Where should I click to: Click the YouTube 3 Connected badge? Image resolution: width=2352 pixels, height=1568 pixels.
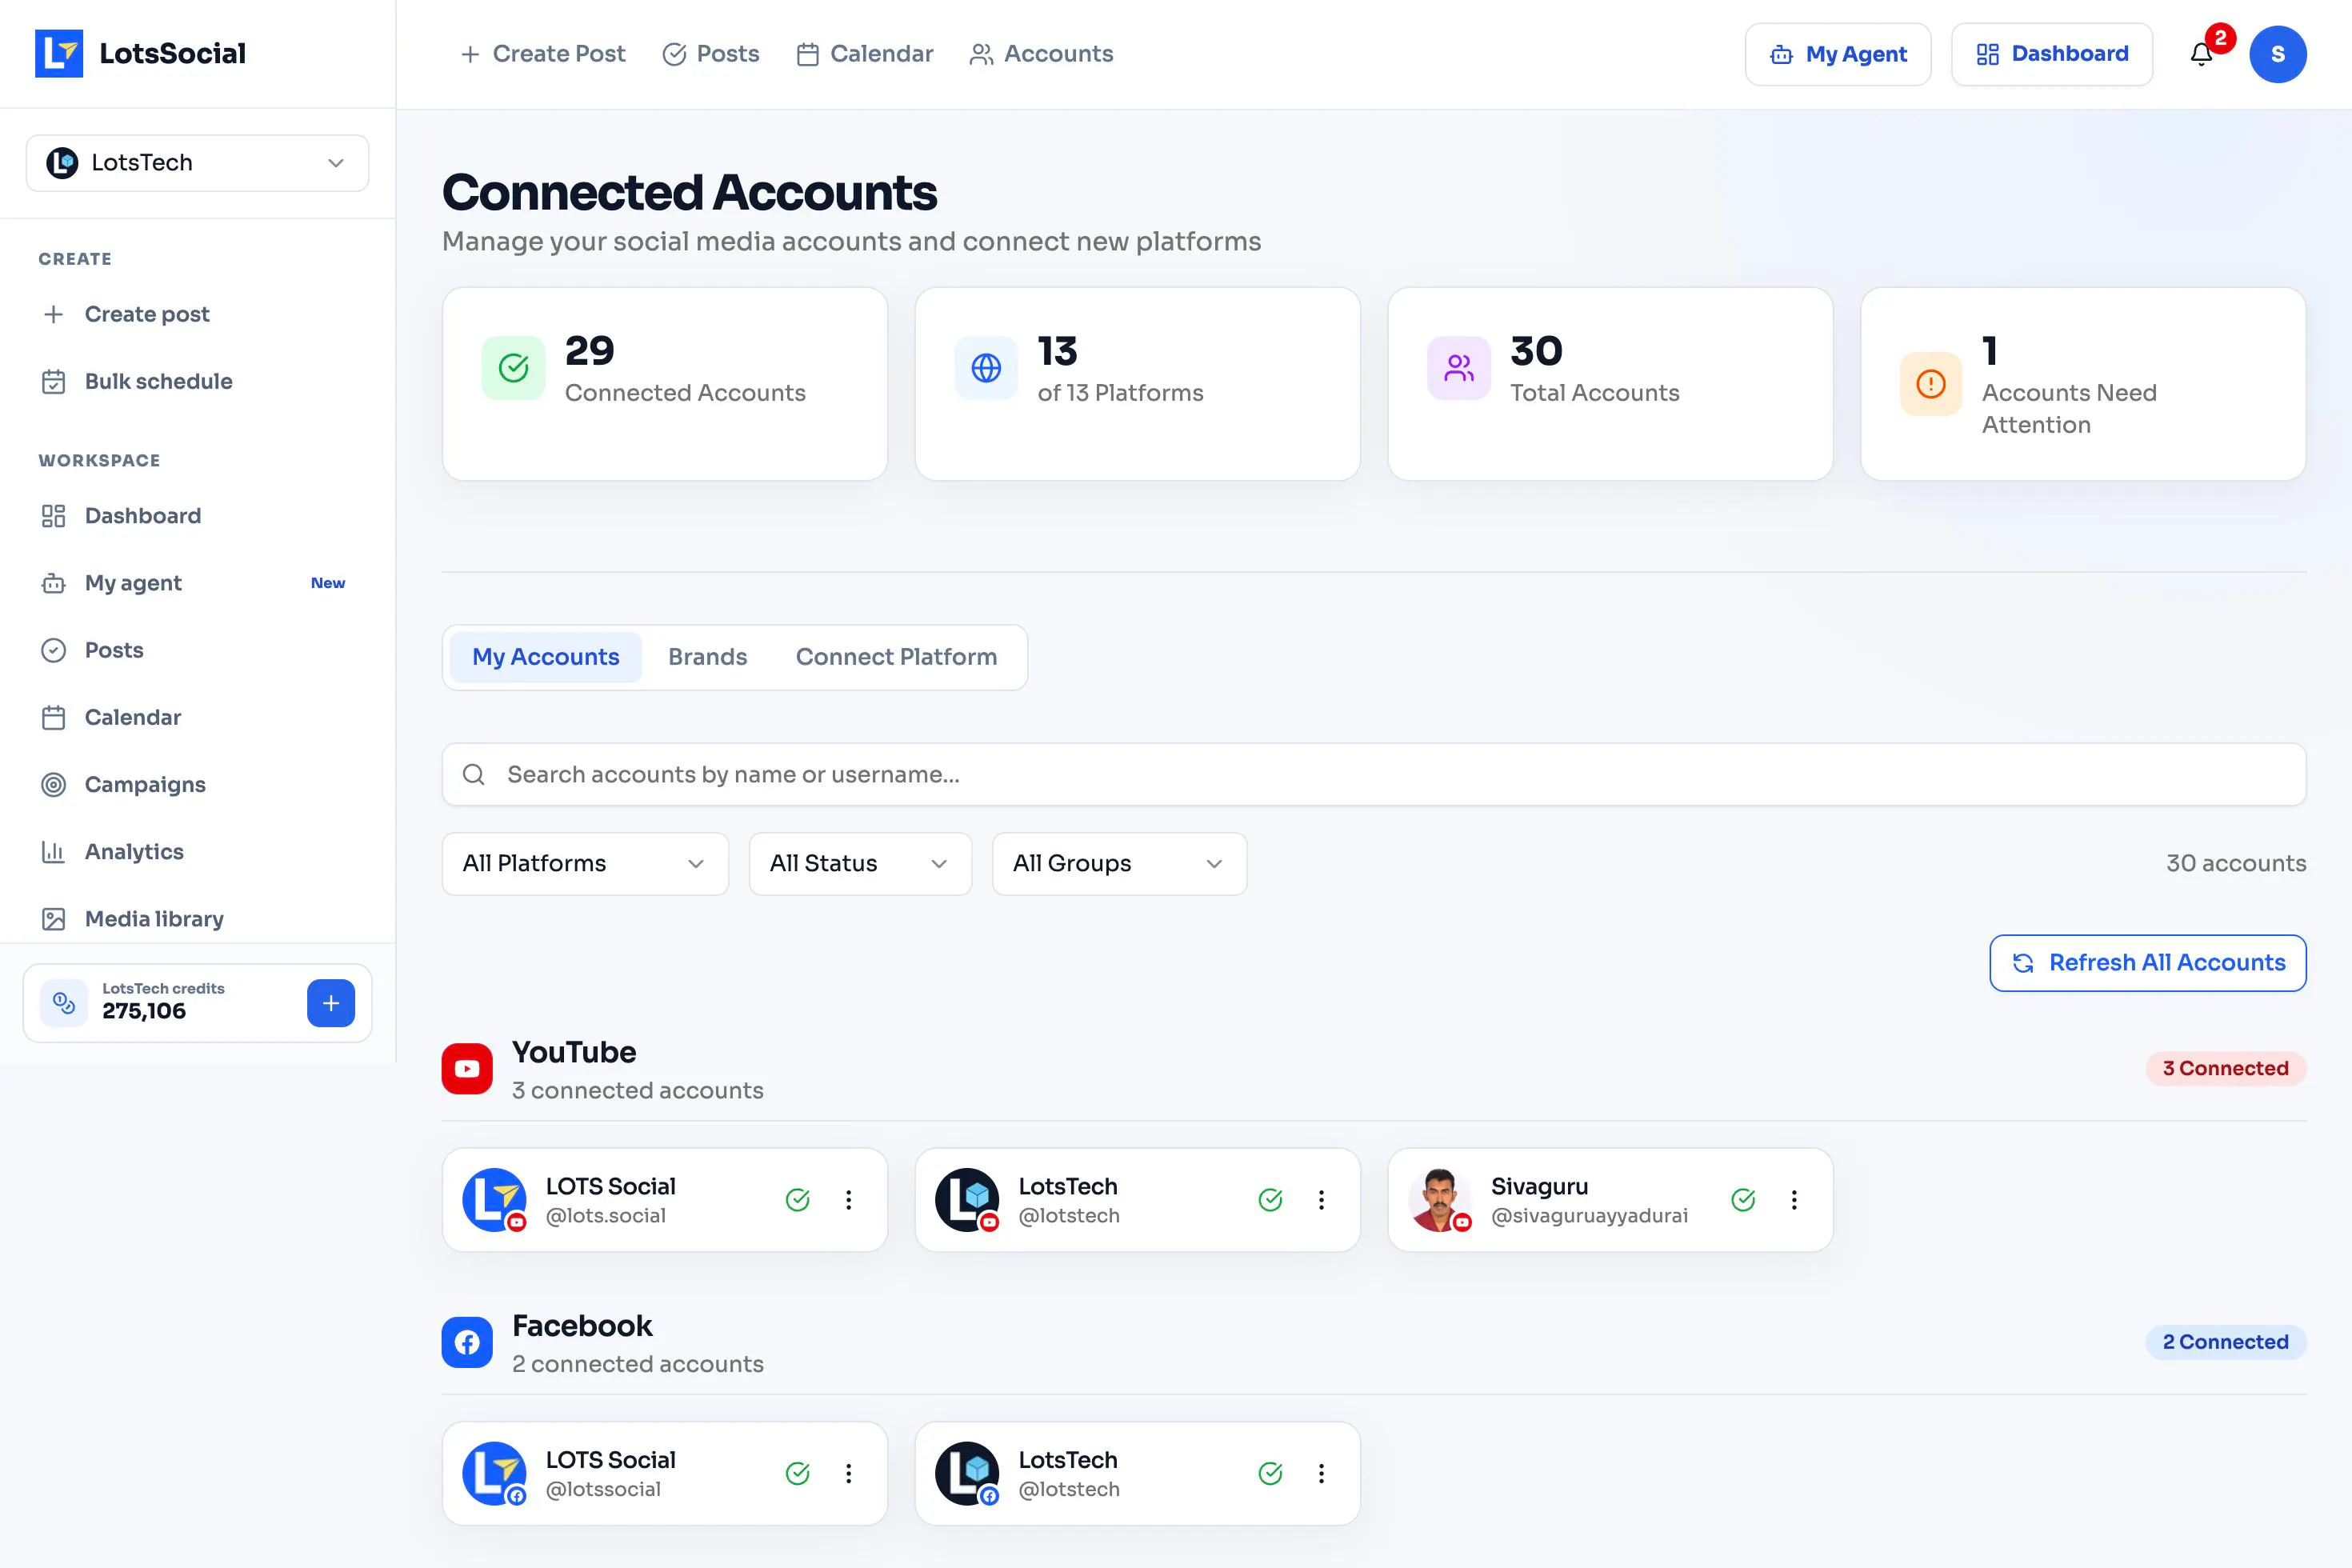click(x=2226, y=1069)
